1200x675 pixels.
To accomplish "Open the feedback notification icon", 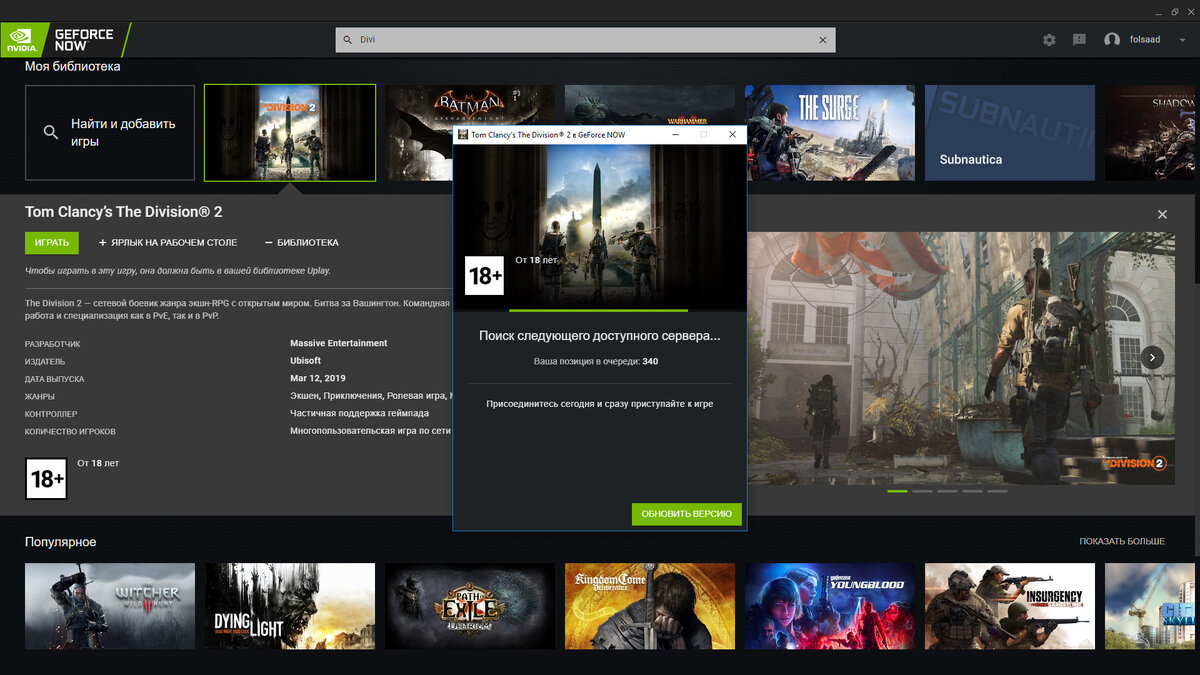I will click(x=1079, y=40).
